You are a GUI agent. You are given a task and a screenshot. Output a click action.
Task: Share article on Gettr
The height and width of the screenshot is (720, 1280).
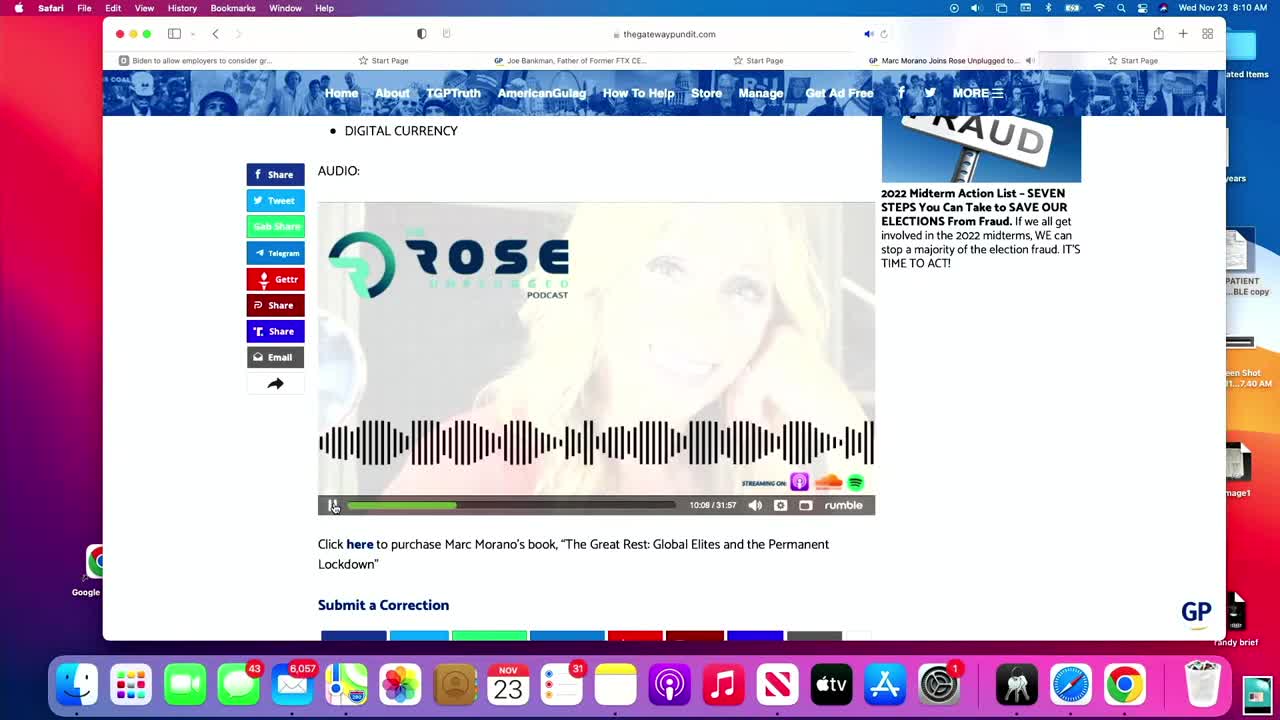pyautogui.click(x=275, y=279)
